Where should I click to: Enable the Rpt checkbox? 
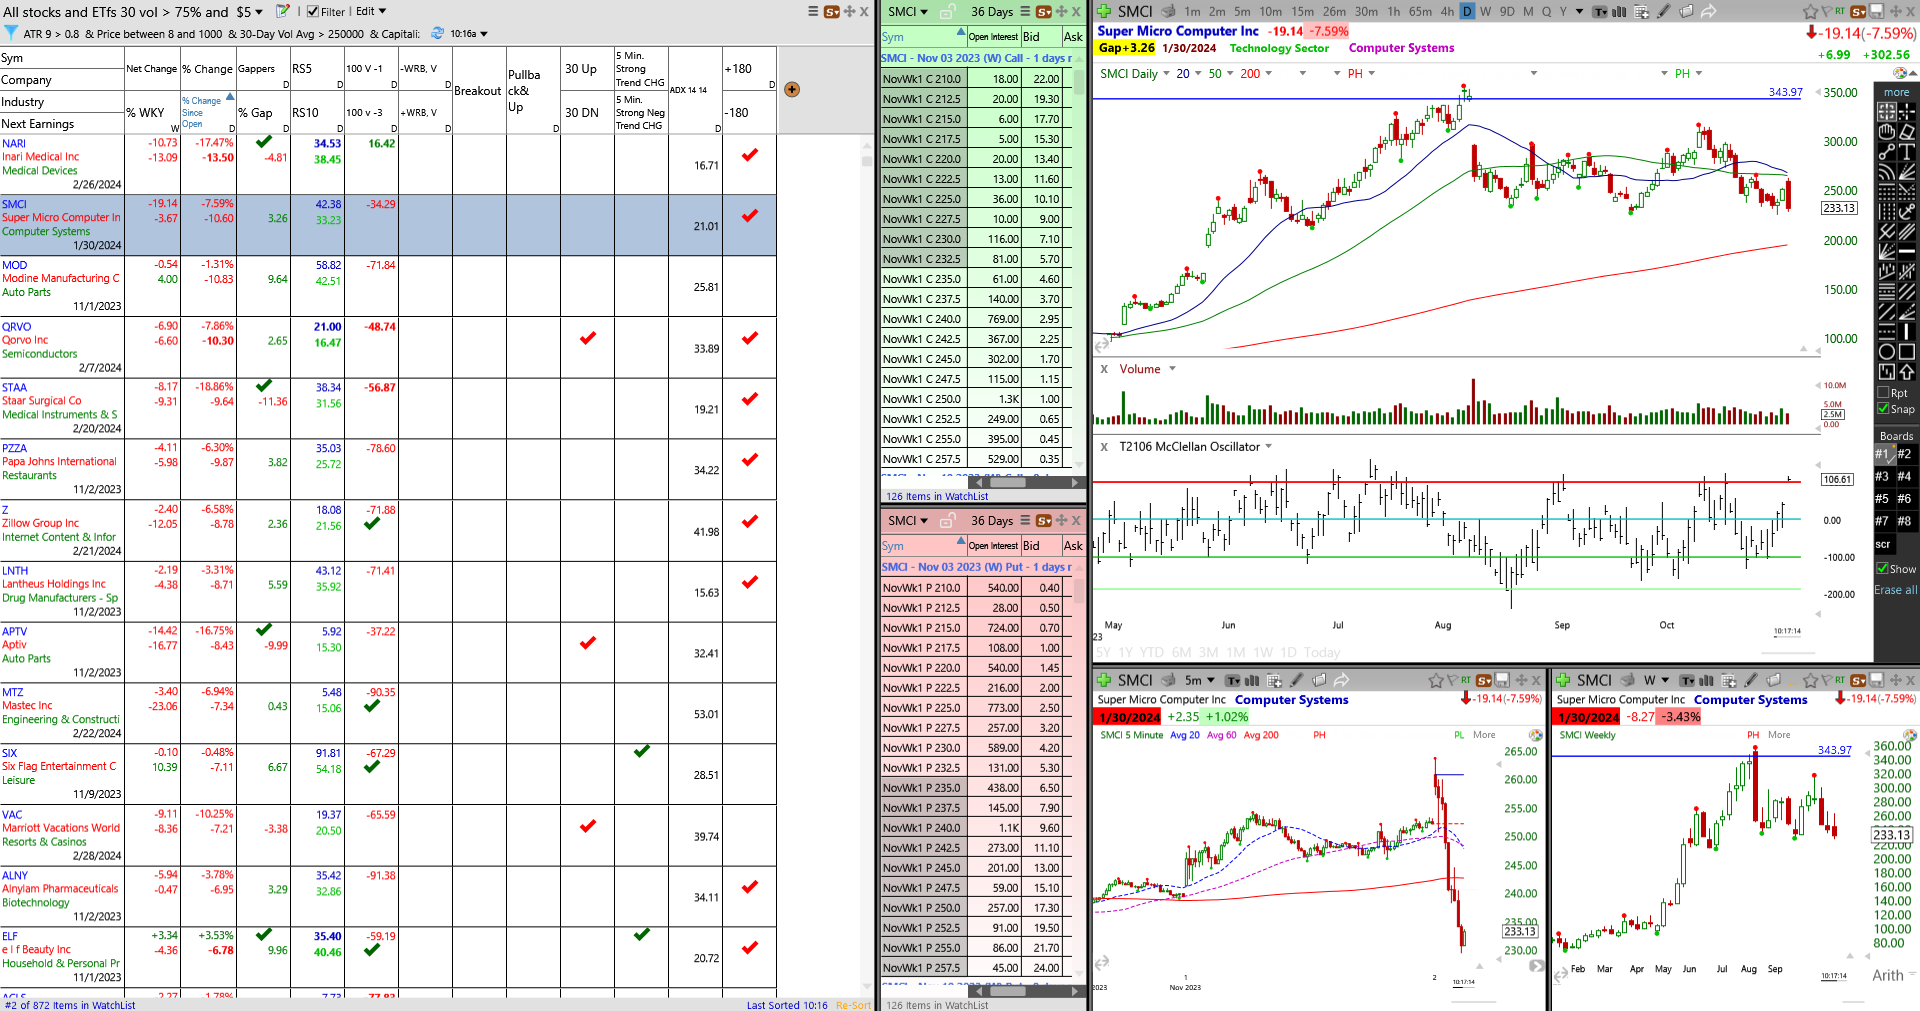1884,393
